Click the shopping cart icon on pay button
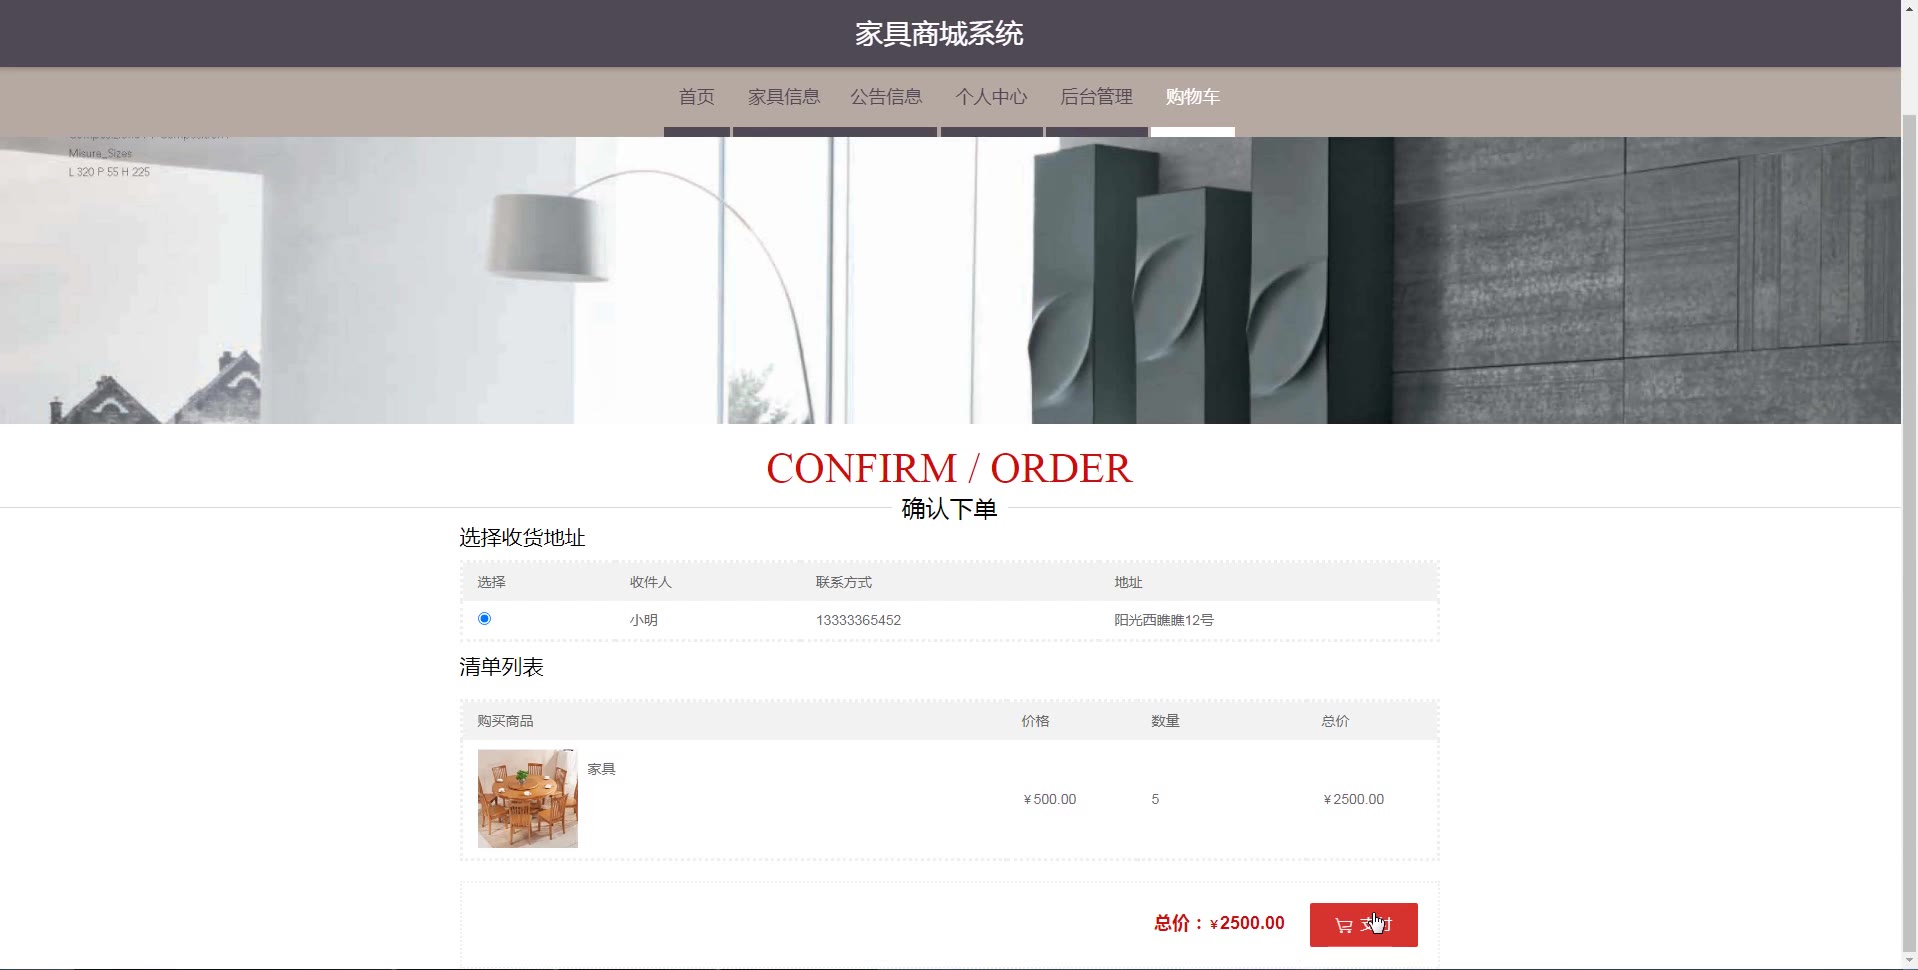The height and width of the screenshot is (970, 1918). coord(1344,926)
